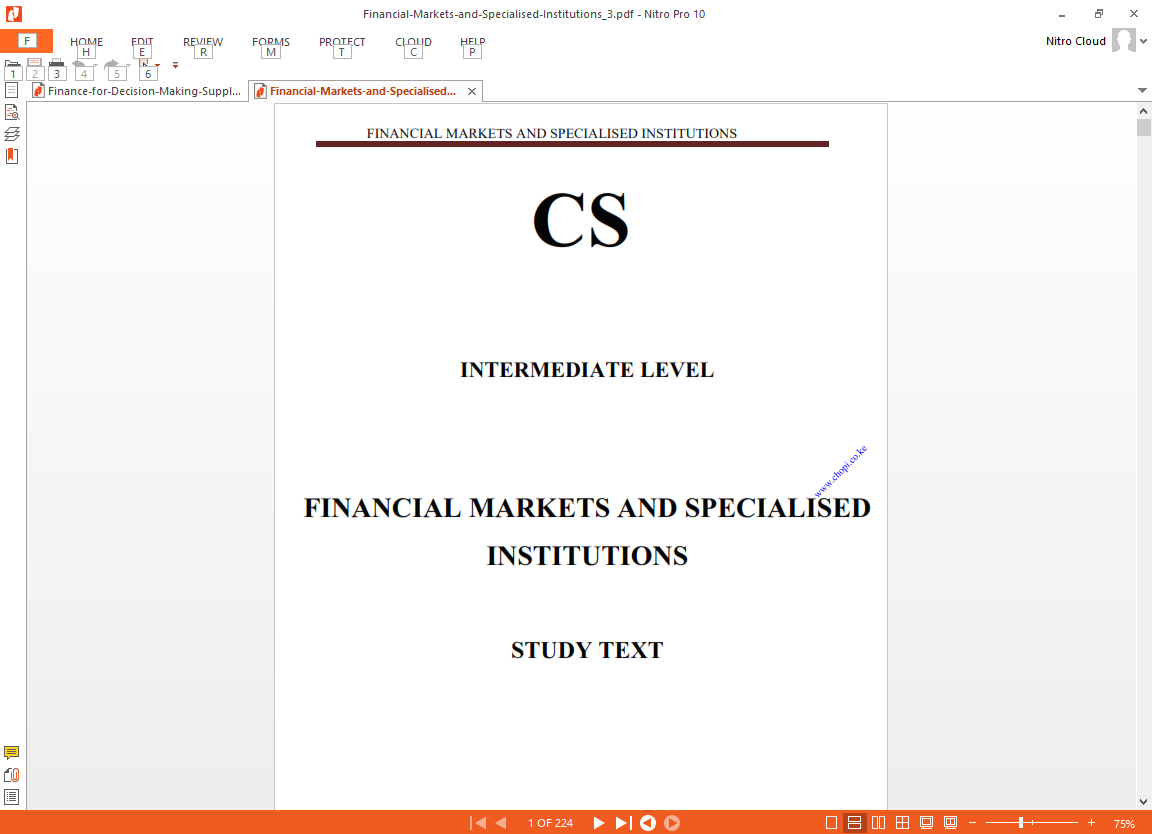Go to previous view in status bar
Image resolution: width=1152 pixels, height=834 pixels.
click(x=648, y=823)
